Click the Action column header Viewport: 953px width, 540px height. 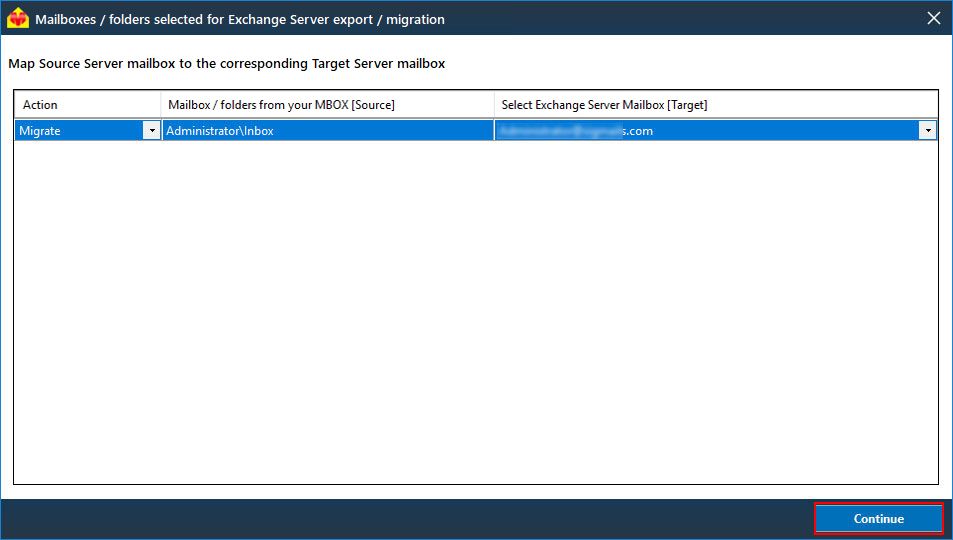[88, 105]
